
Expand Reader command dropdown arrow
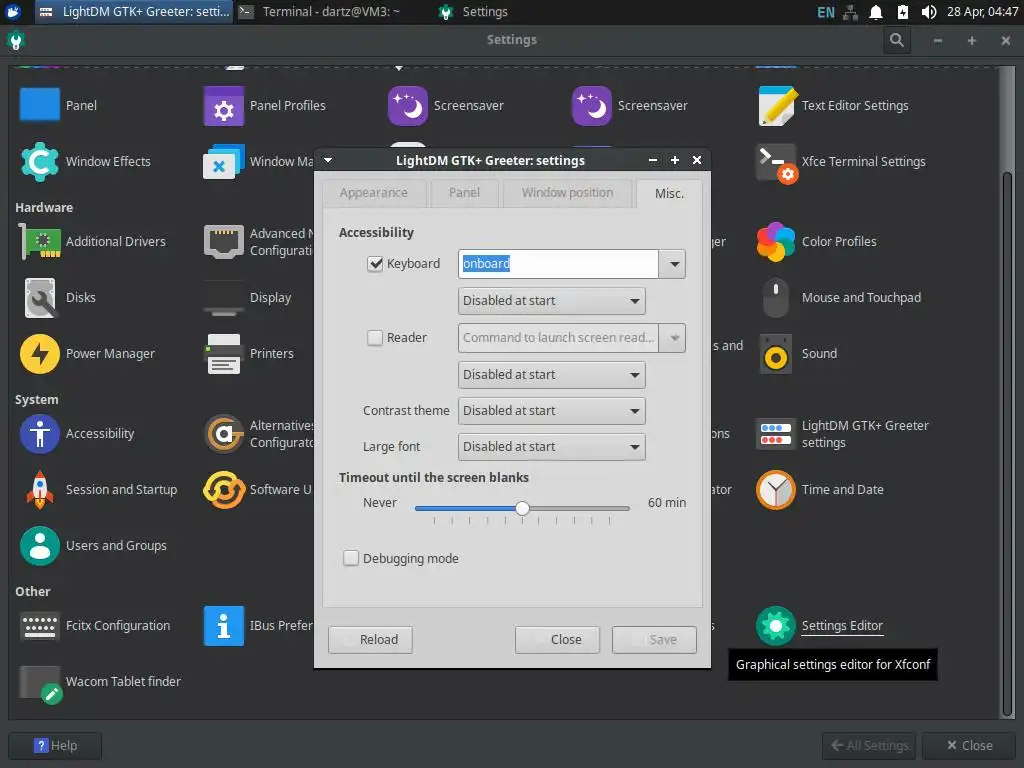[x=673, y=338]
